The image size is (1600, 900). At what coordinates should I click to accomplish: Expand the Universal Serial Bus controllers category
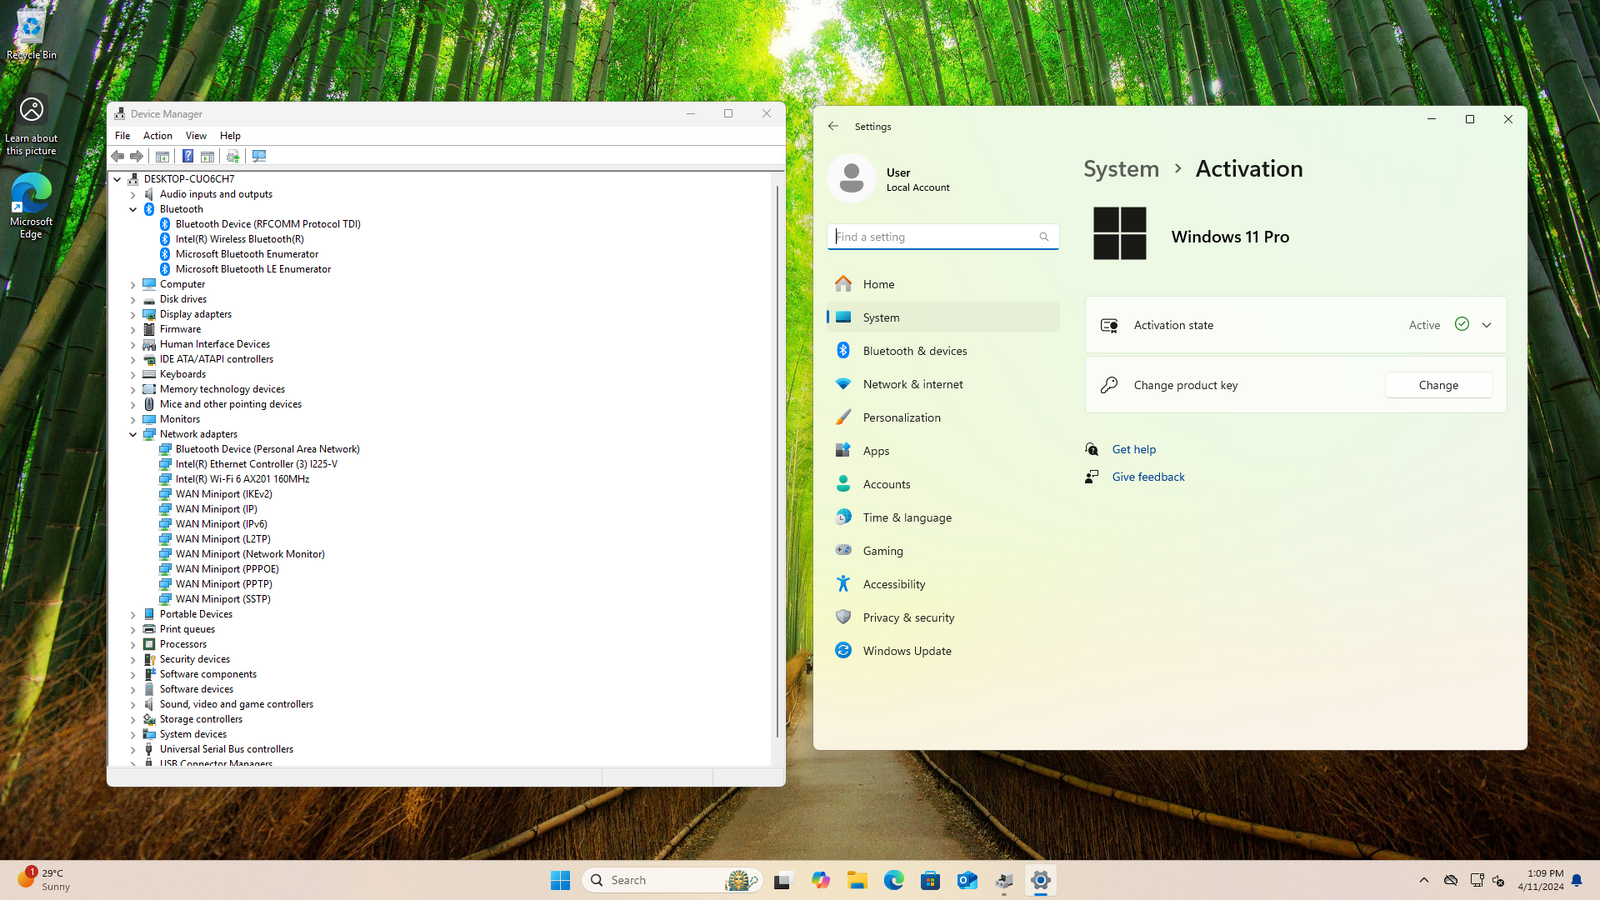[133, 749]
